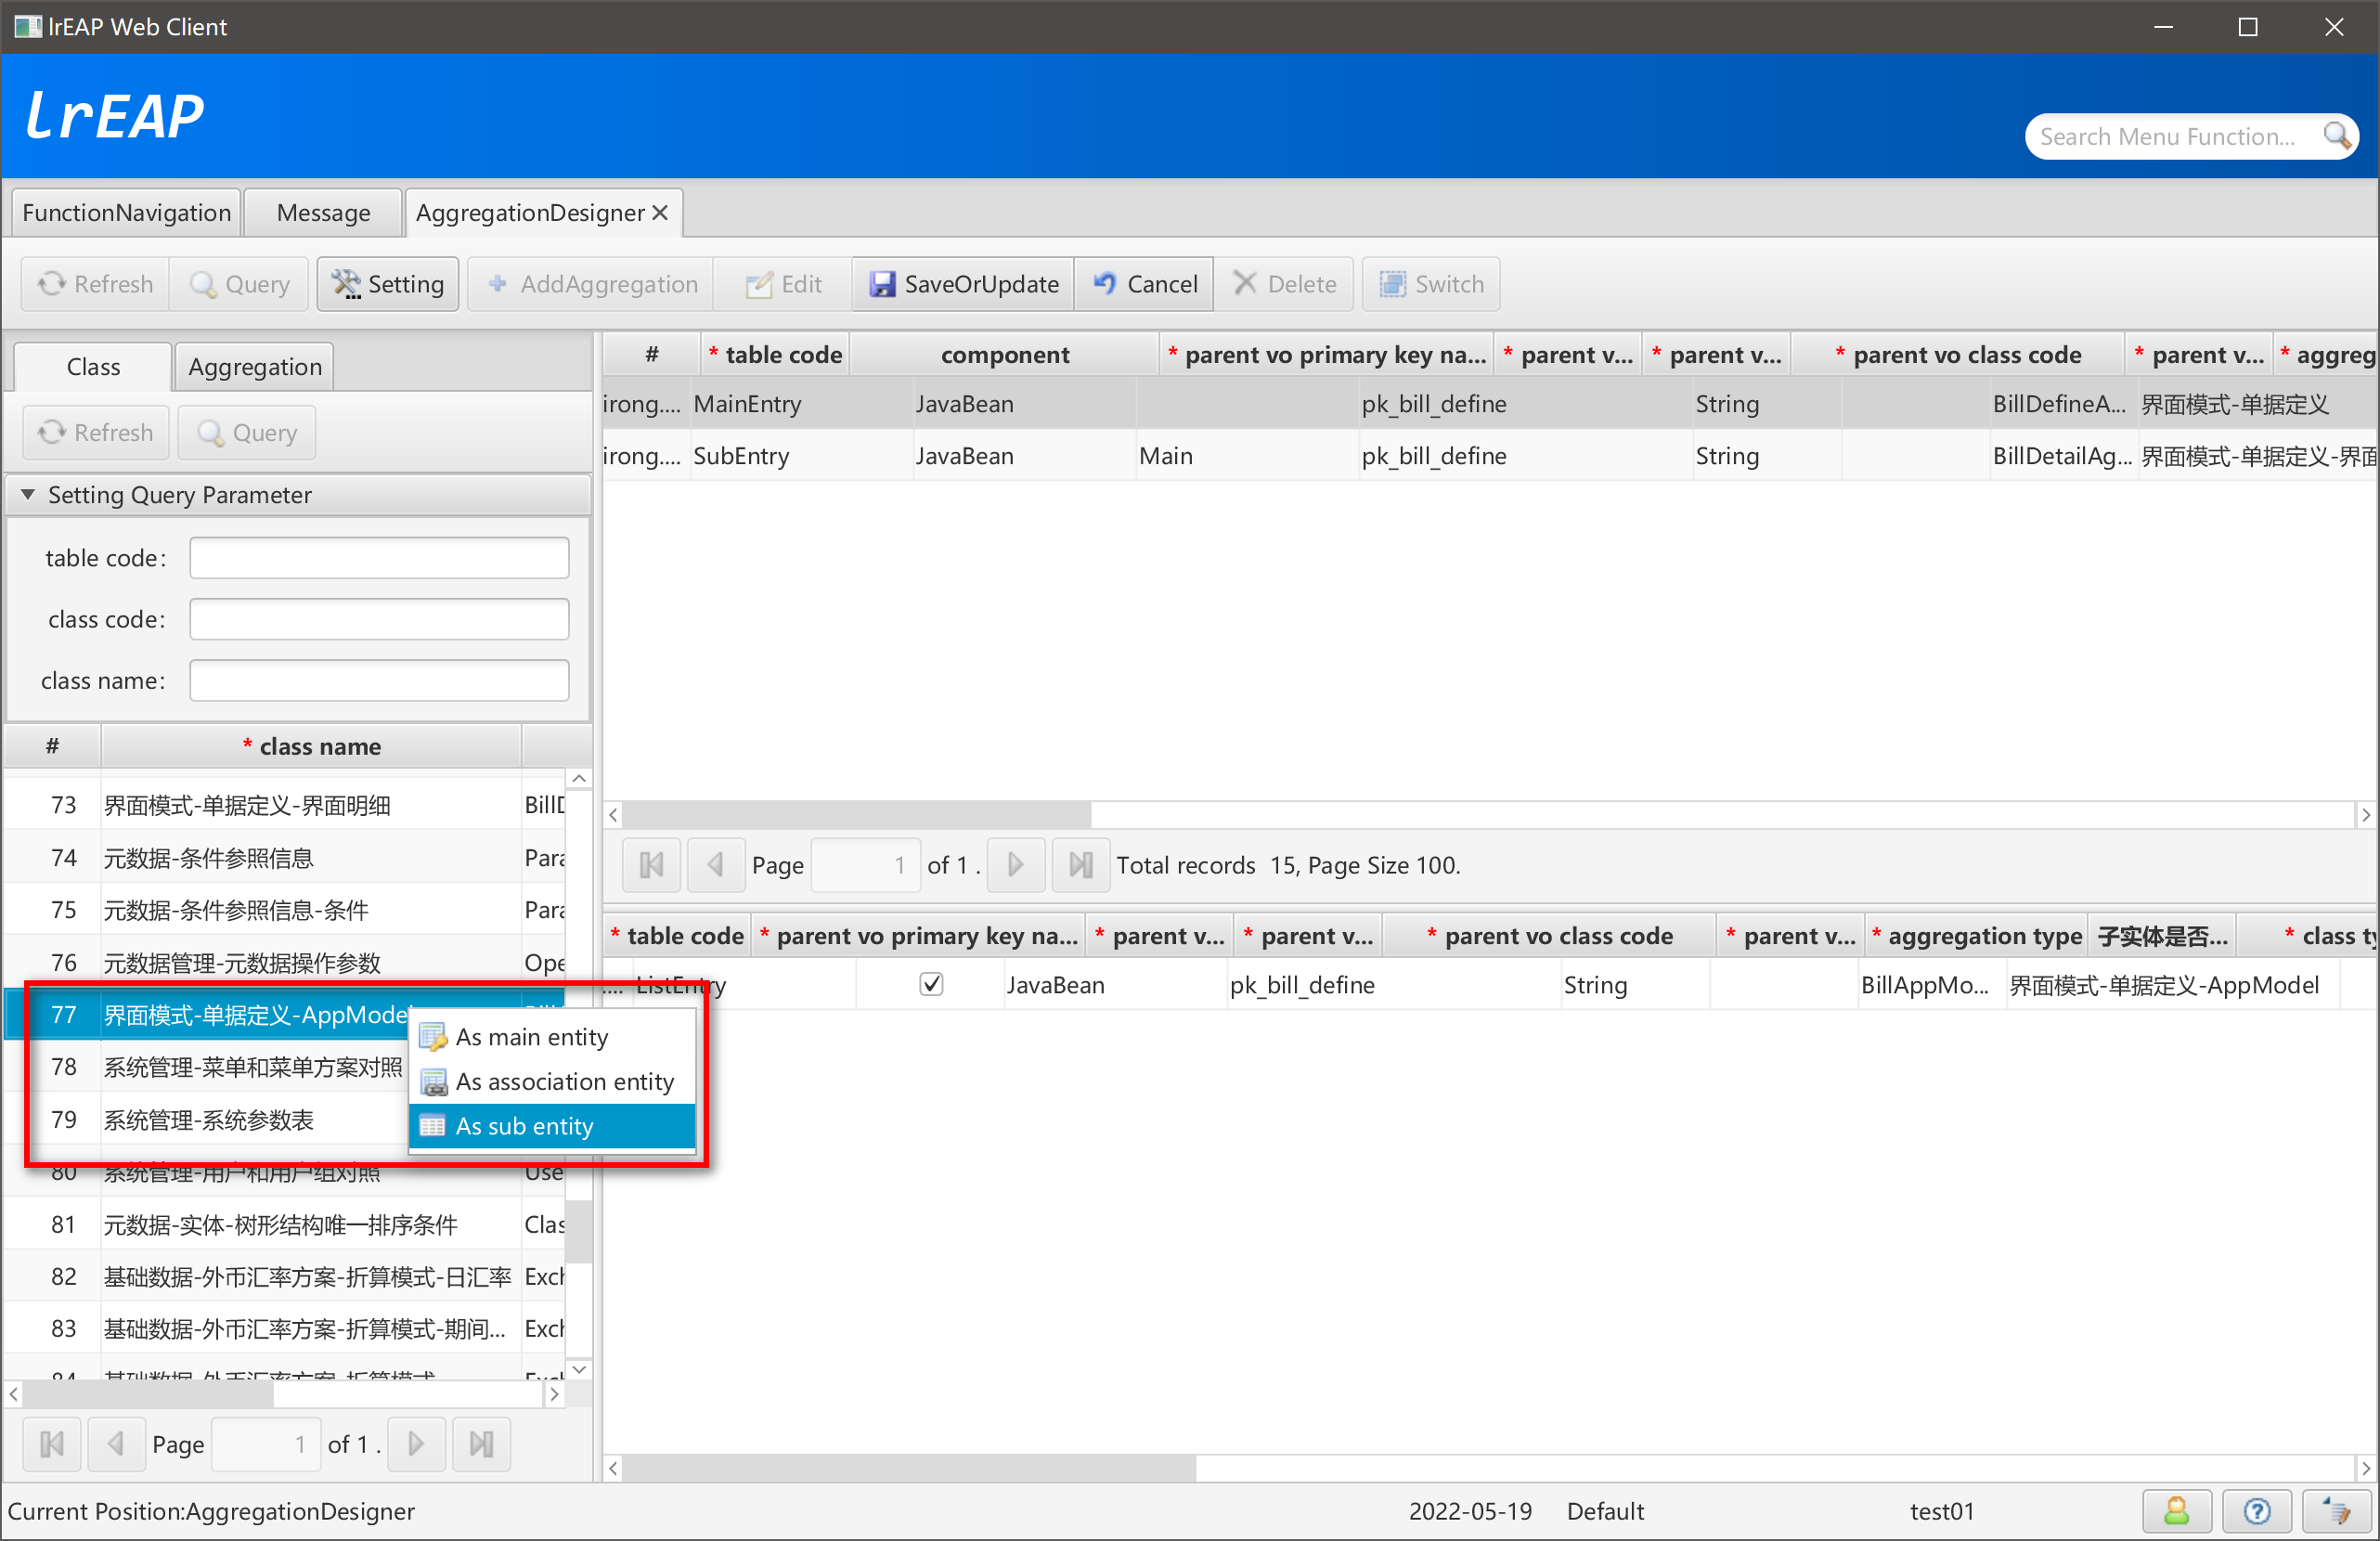Screen dimensions: 2380x1541
Task: Click the main toolbar Refresh button
Action: pyautogui.click(x=96, y=284)
